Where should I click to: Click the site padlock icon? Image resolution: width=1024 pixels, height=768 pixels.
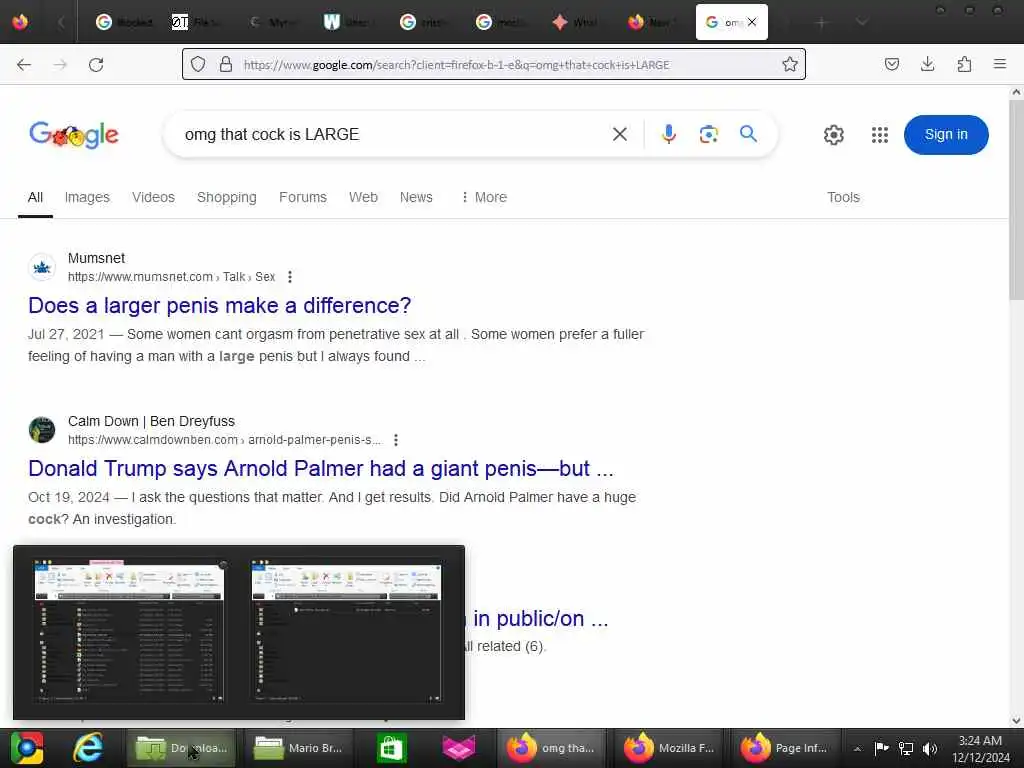pos(226,64)
